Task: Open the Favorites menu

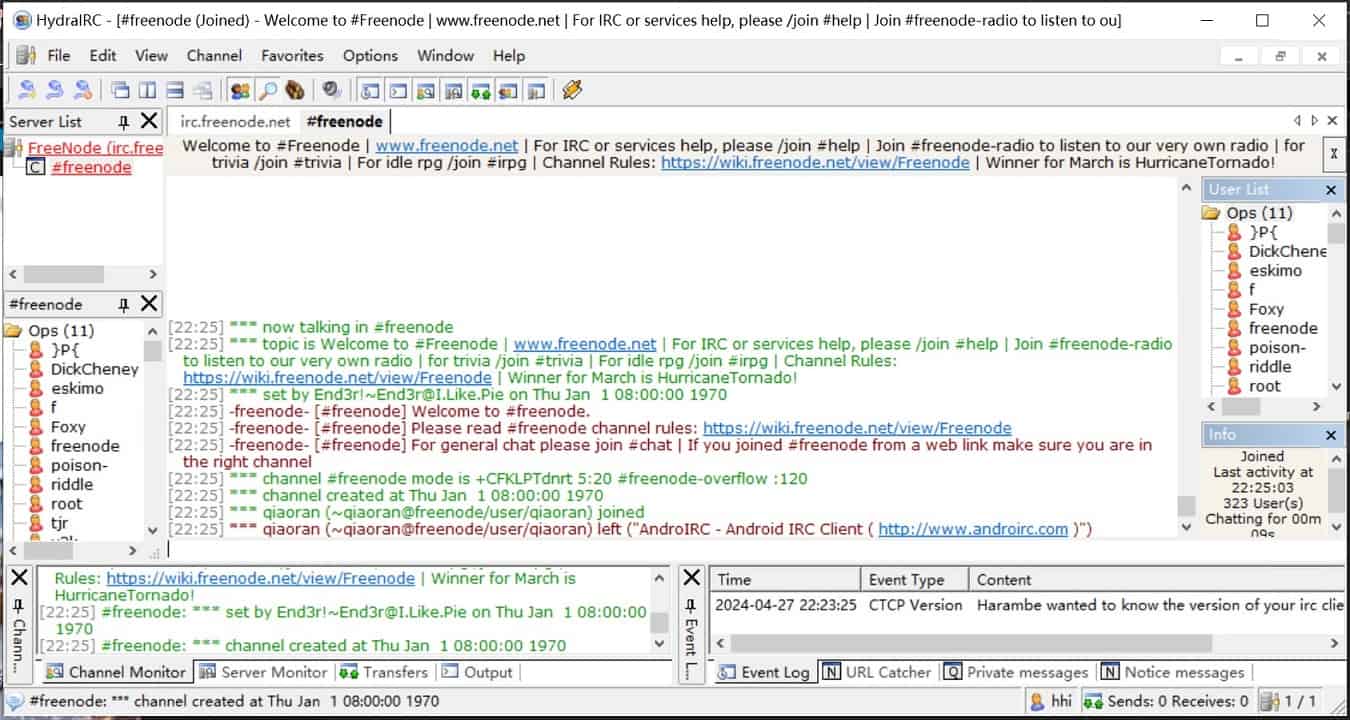Action: click(292, 56)
